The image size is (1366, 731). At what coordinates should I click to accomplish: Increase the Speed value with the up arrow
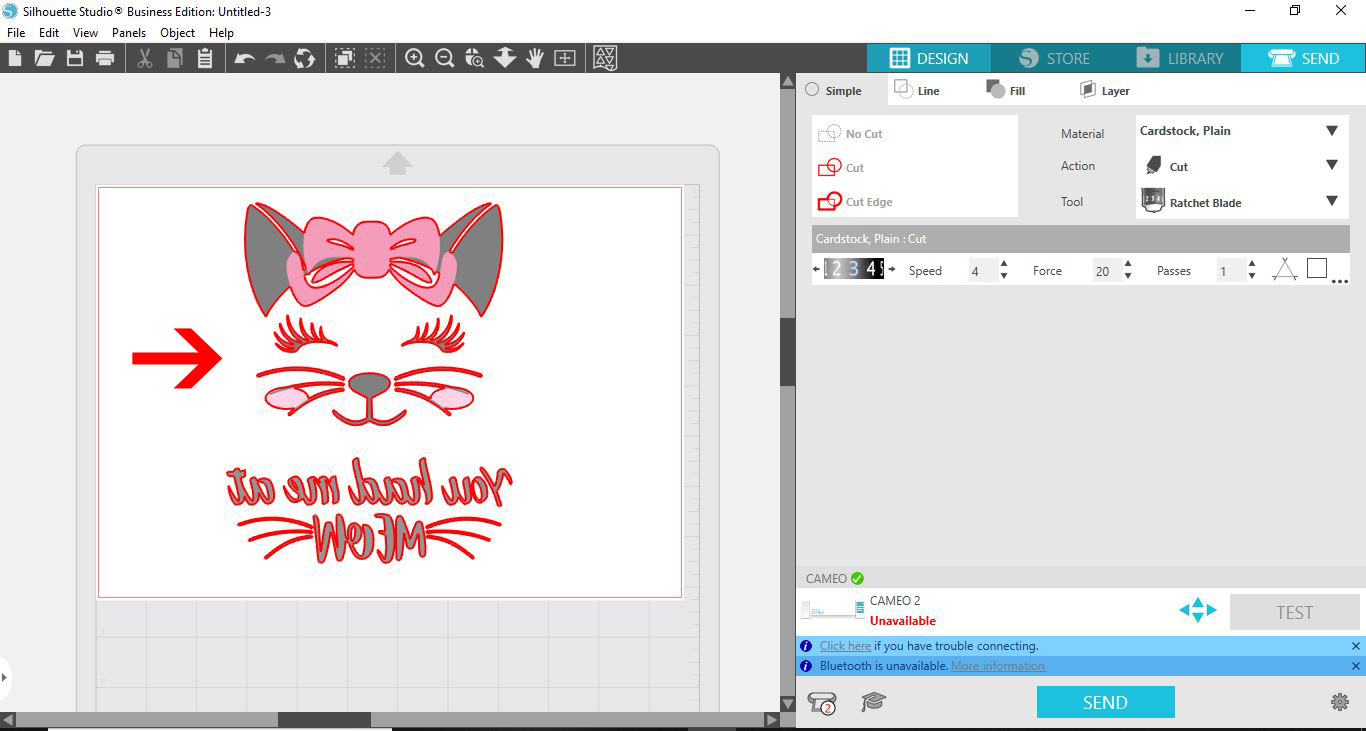[1004, 264]
